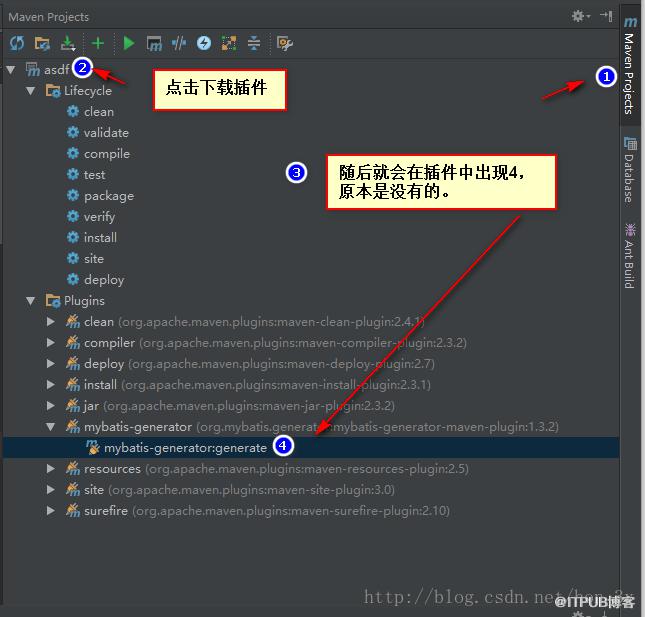
Task: Expand the clean plugin node
Action: [x=51, y=322]
